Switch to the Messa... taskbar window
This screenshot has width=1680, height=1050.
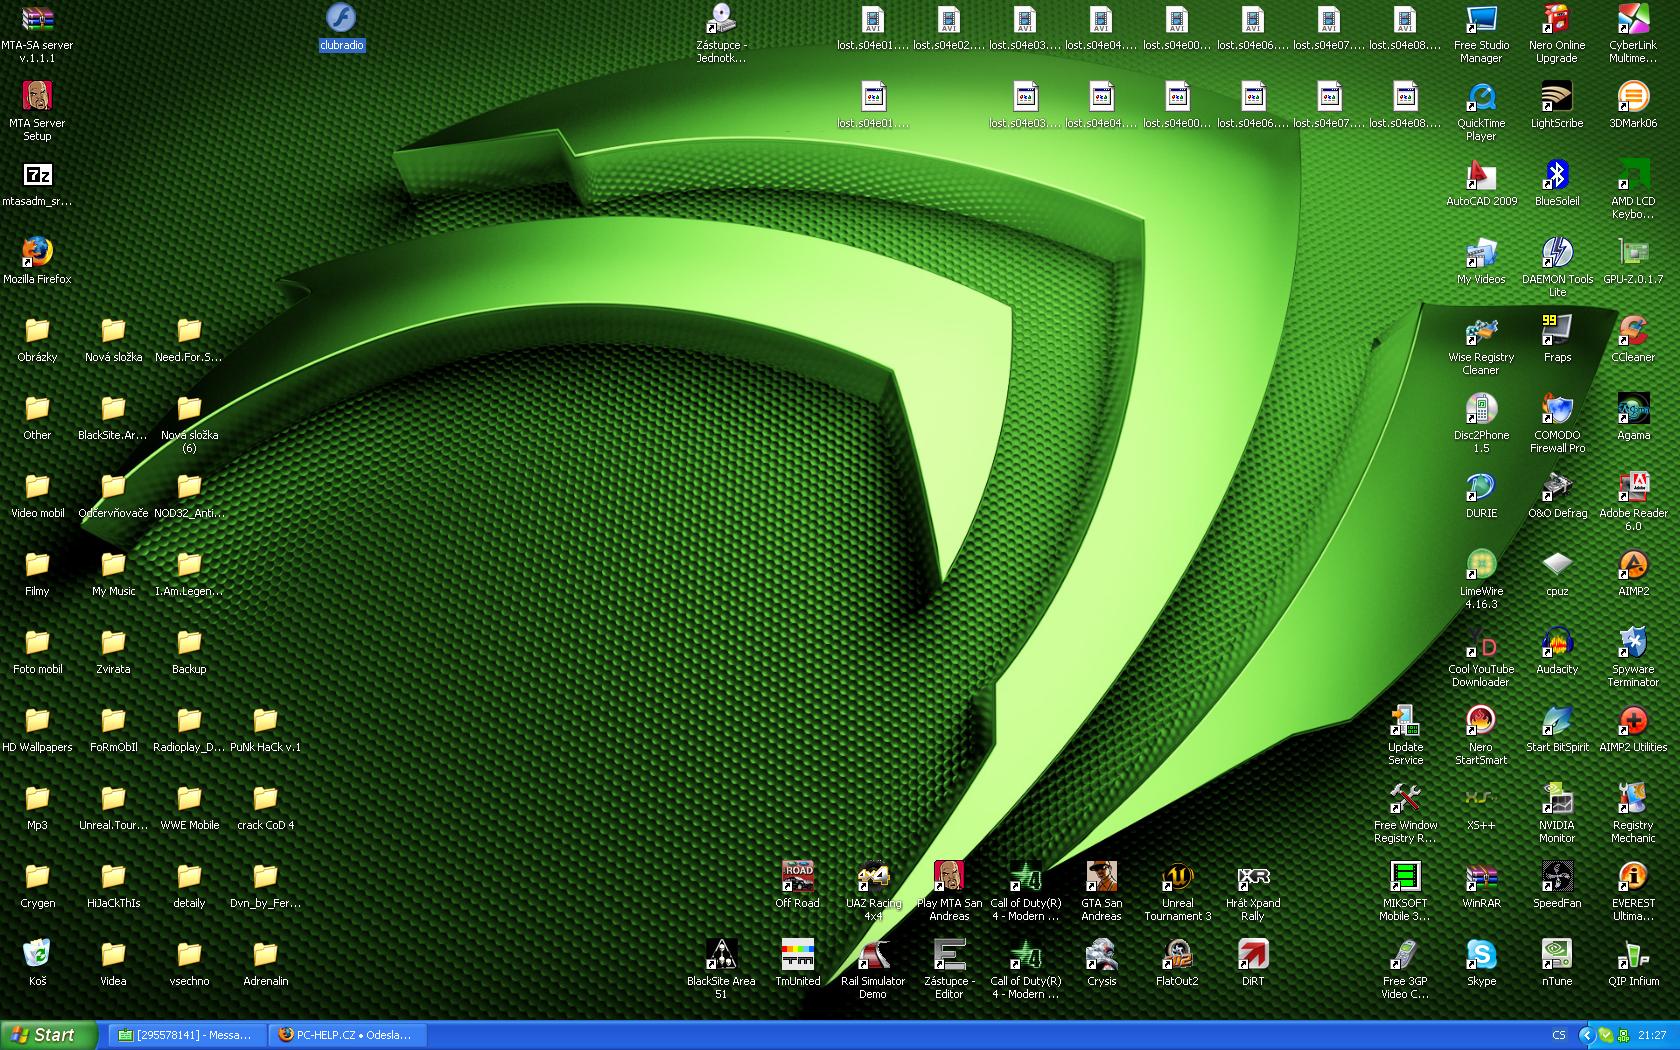(185, 1035)
